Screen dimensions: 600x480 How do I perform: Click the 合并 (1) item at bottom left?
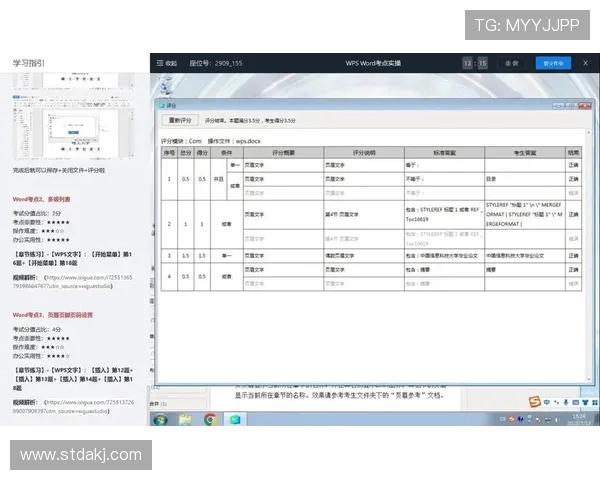[x=158, y=404]
